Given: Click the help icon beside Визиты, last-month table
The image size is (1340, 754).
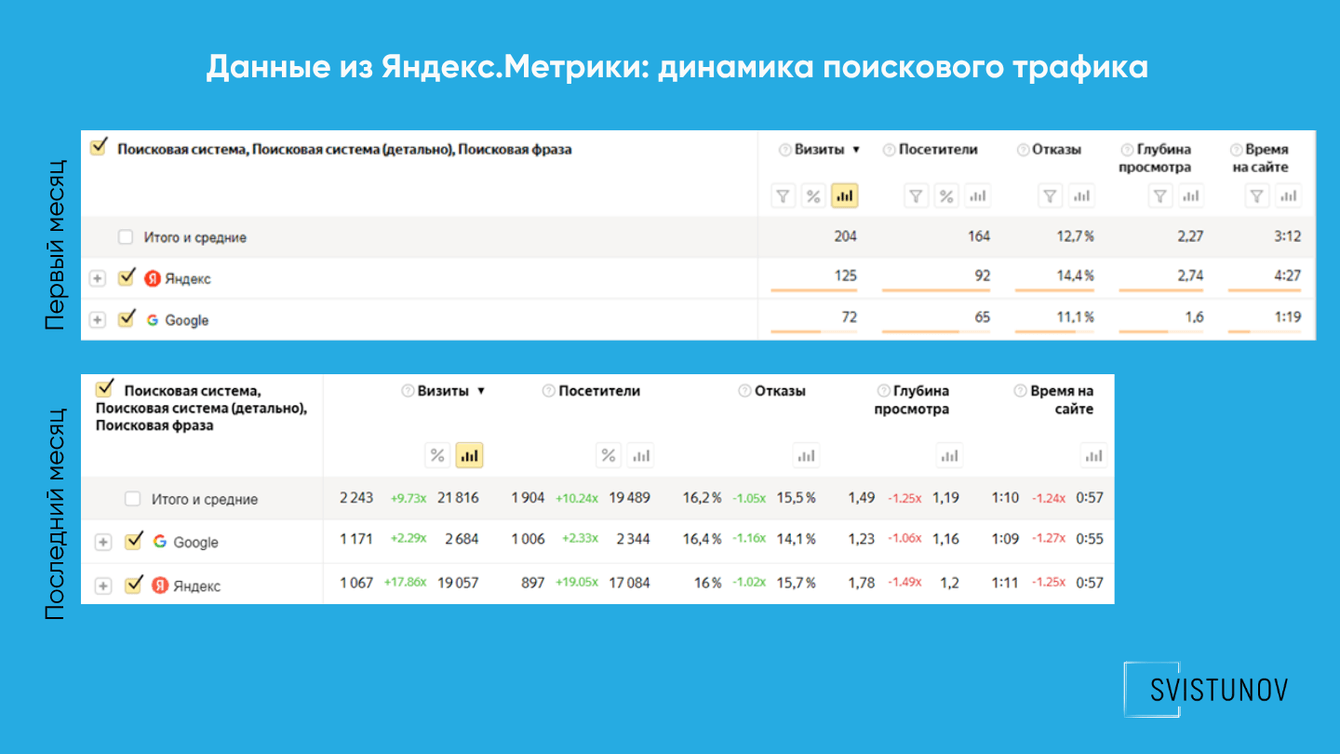Looking at the screenshot, I should pos(408,391).
